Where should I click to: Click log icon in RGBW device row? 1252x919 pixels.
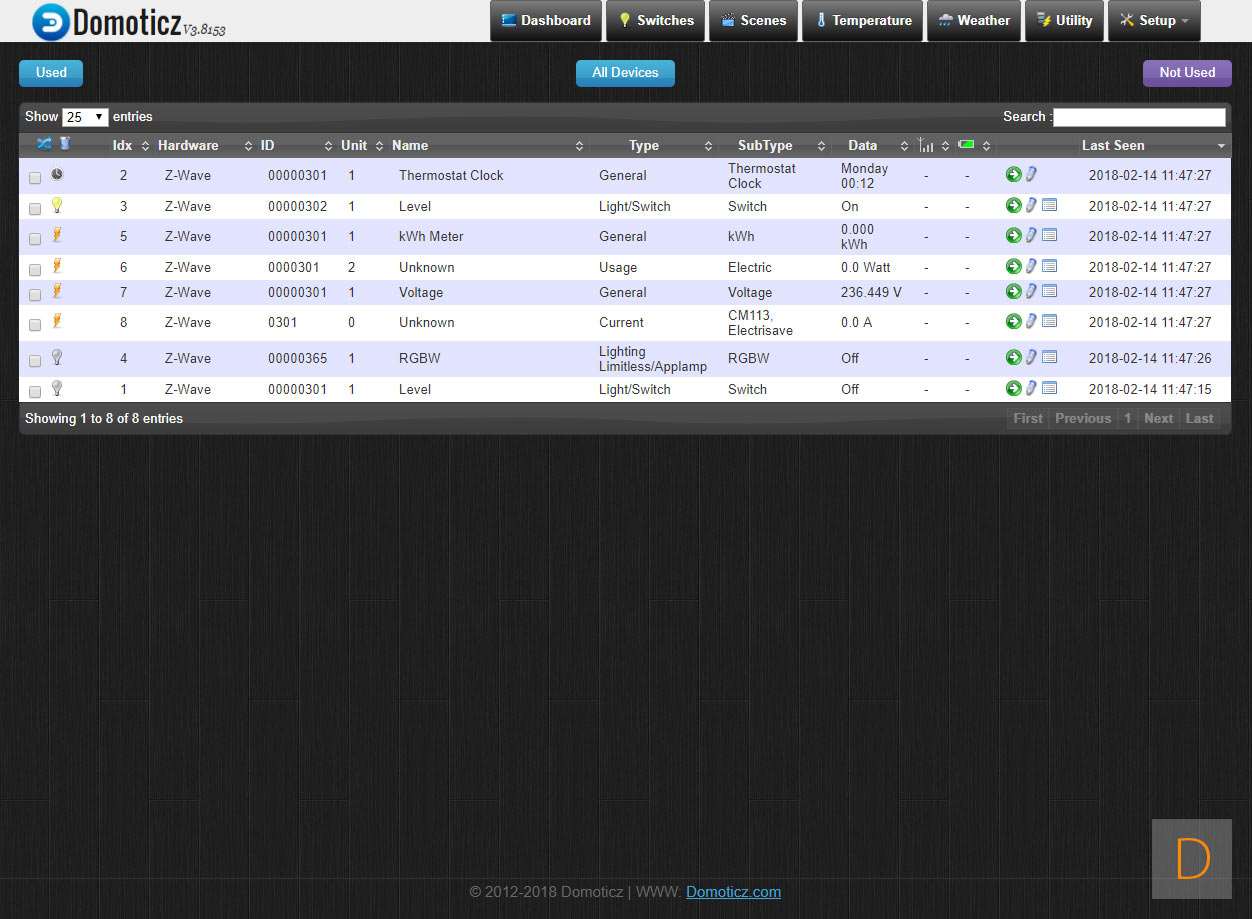click(1049, 358)
